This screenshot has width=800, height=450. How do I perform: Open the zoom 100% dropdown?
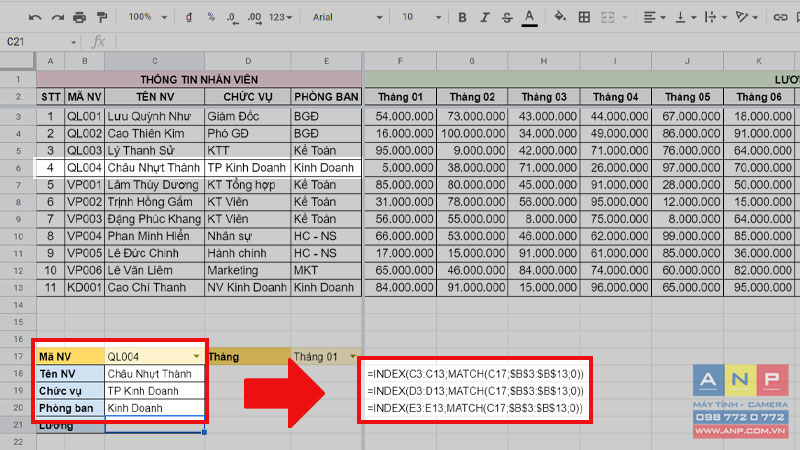[147, 17]
